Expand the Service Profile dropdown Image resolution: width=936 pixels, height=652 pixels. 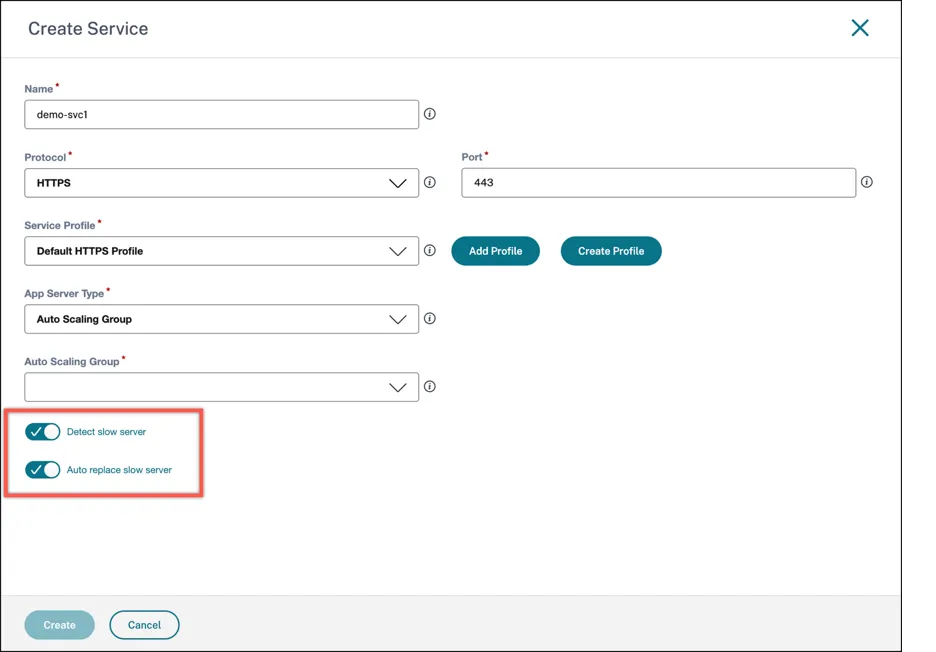tap(221, 251)
